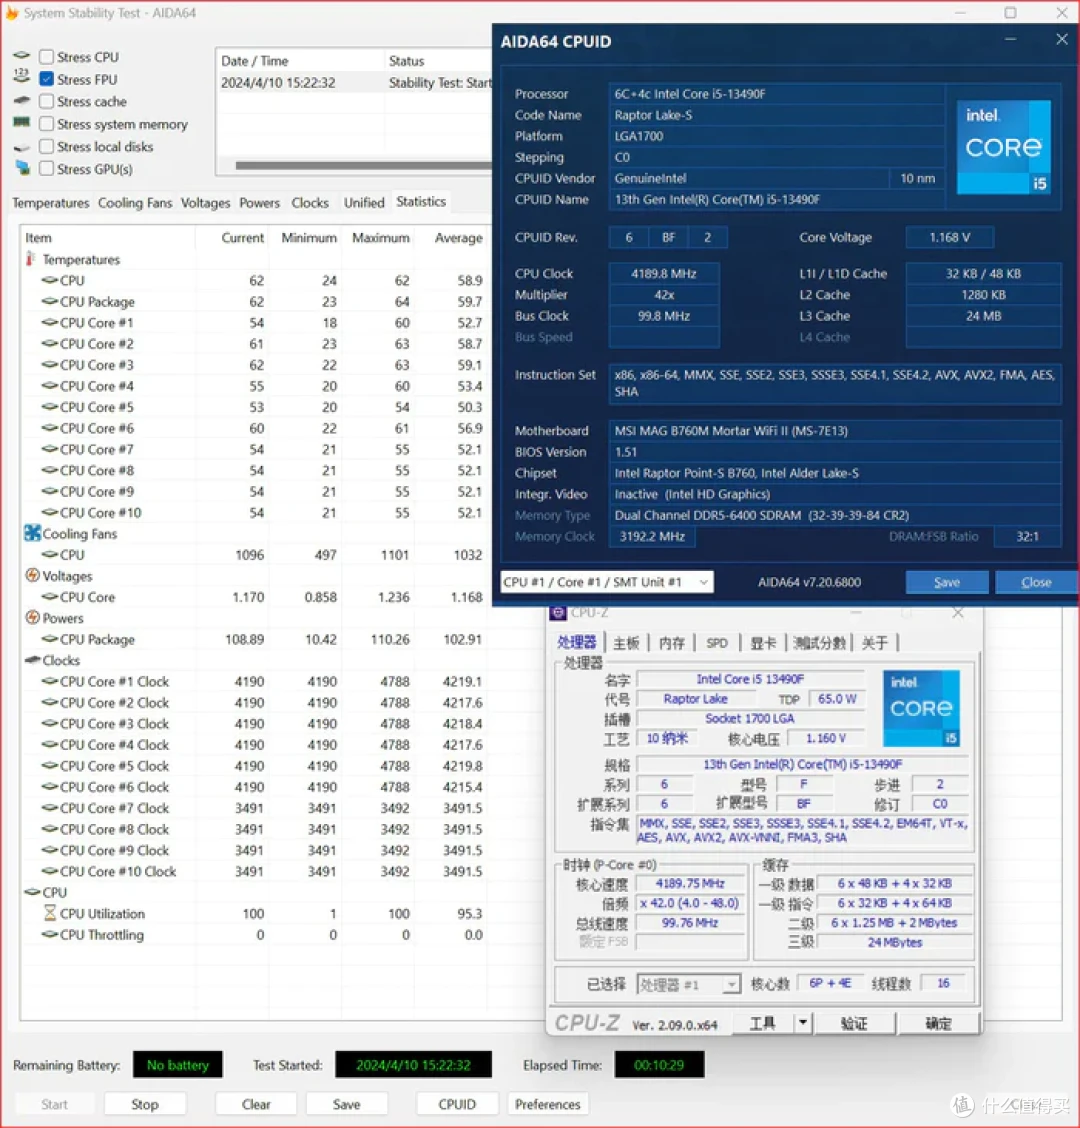Click the Stress CPU chip icon

[22, 56]
